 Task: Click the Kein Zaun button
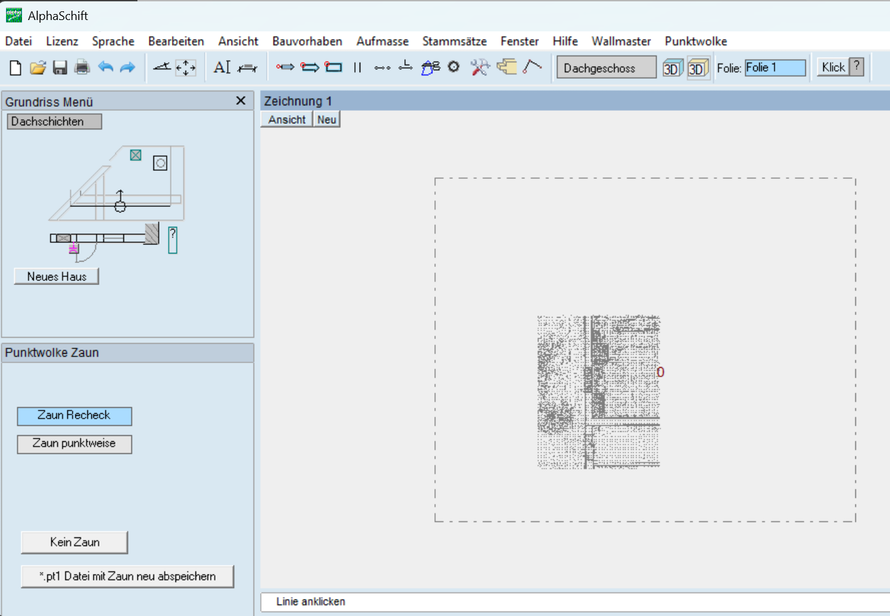[x=74, y=542]
